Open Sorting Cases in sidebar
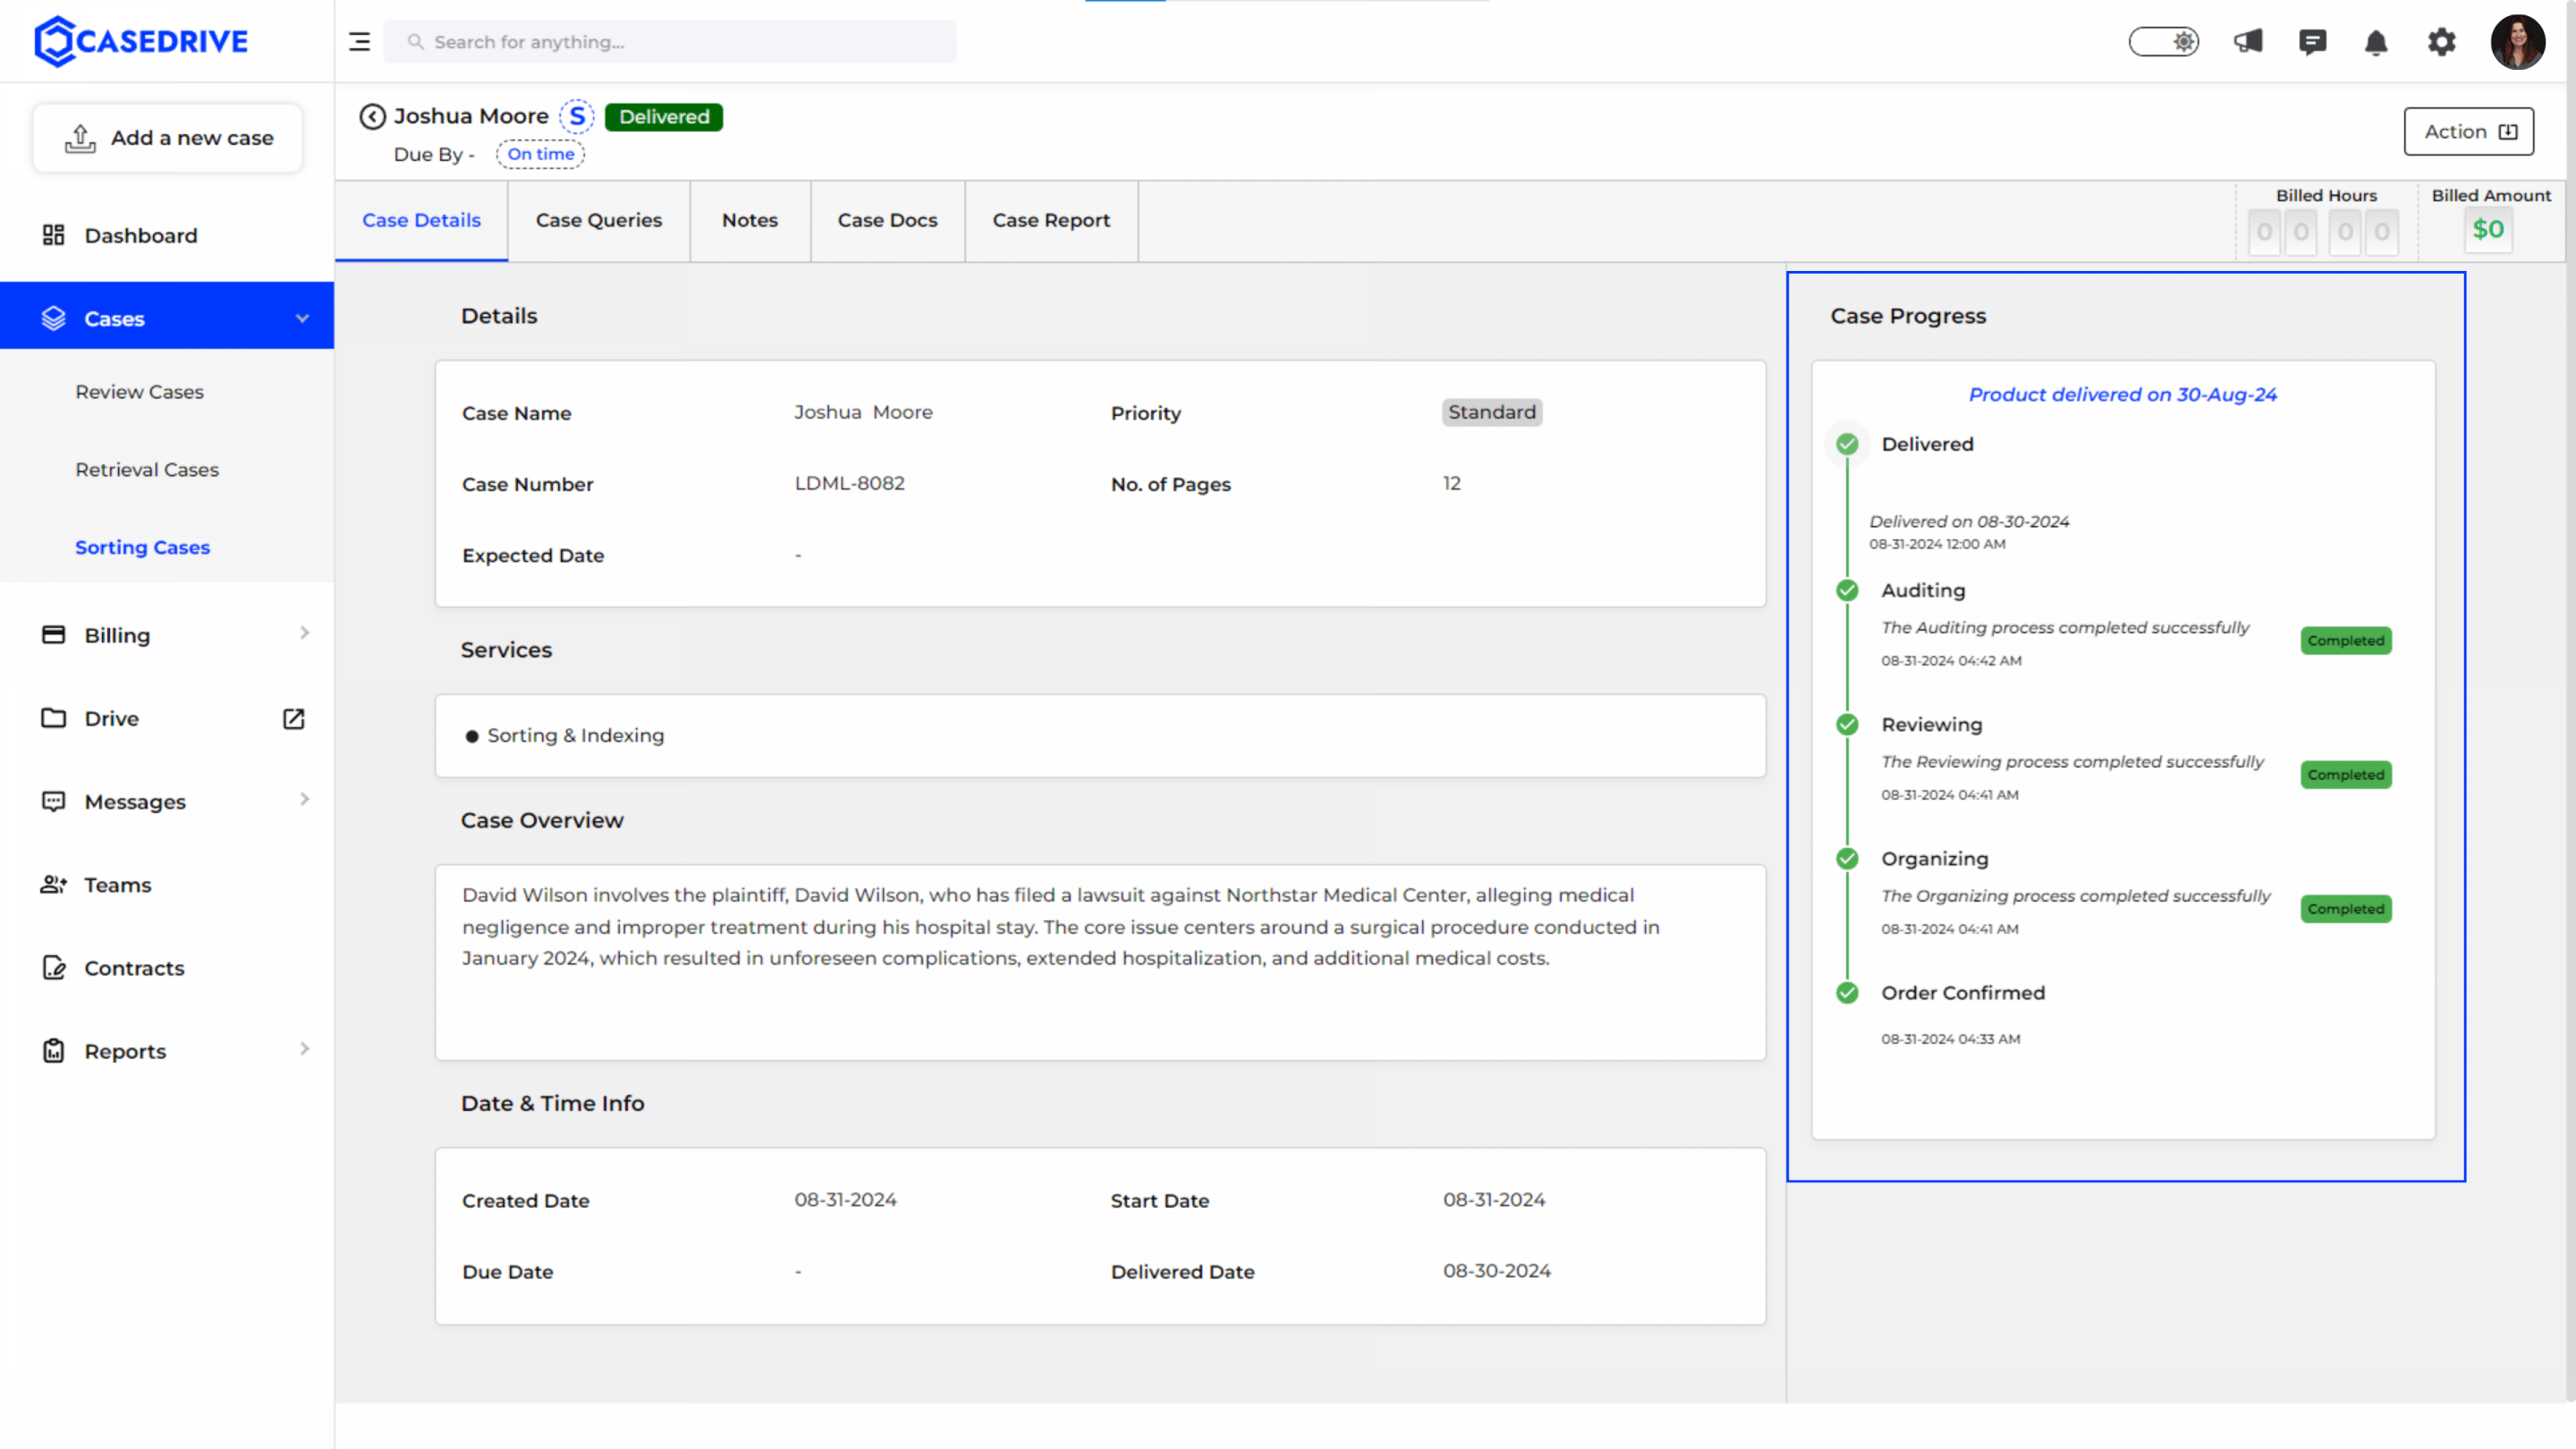This screenshot has width=2576, height=1449. click(x=142, y=547)
